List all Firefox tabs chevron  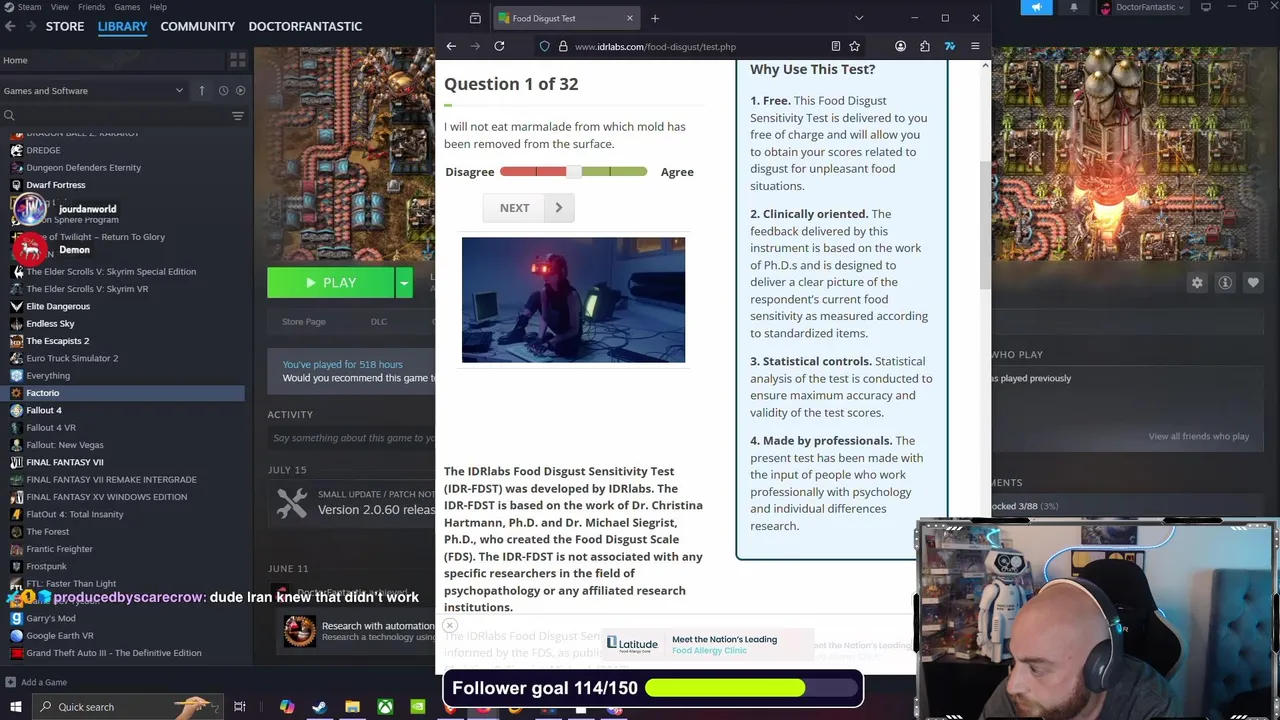point(859,18)
